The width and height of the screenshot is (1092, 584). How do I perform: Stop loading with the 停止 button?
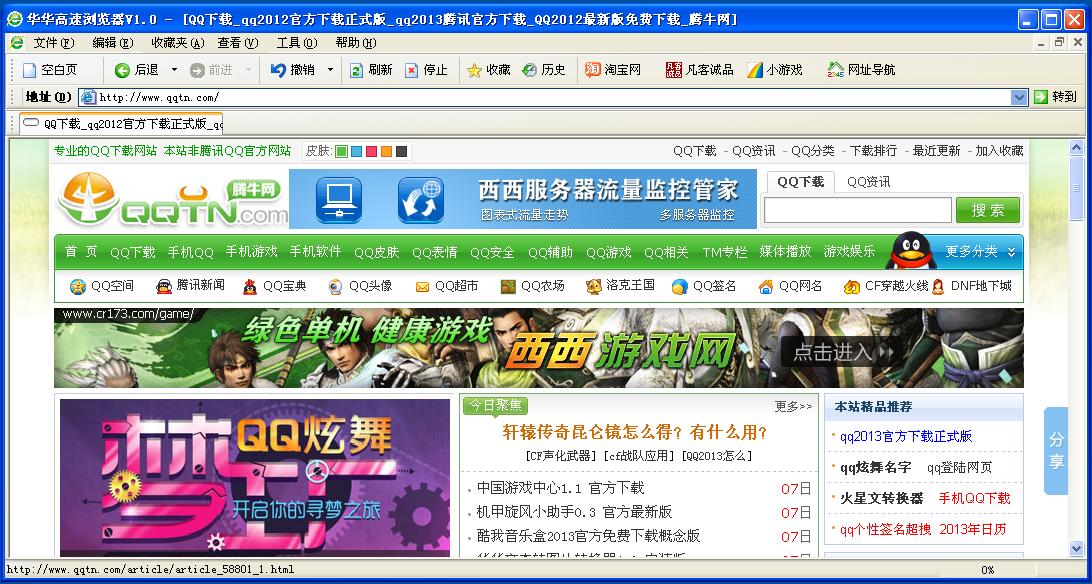pyautogui.click(x=426, y=70)
